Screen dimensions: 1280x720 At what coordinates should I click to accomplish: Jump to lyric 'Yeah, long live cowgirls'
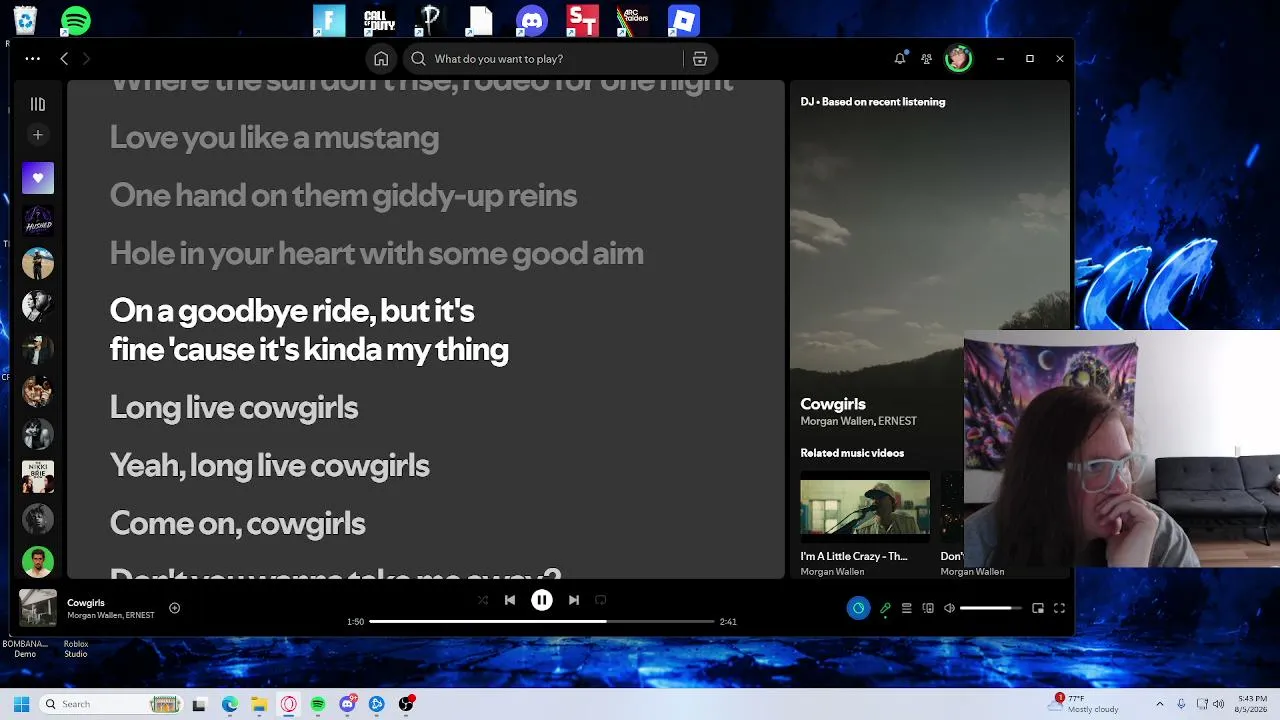point(269,465)
